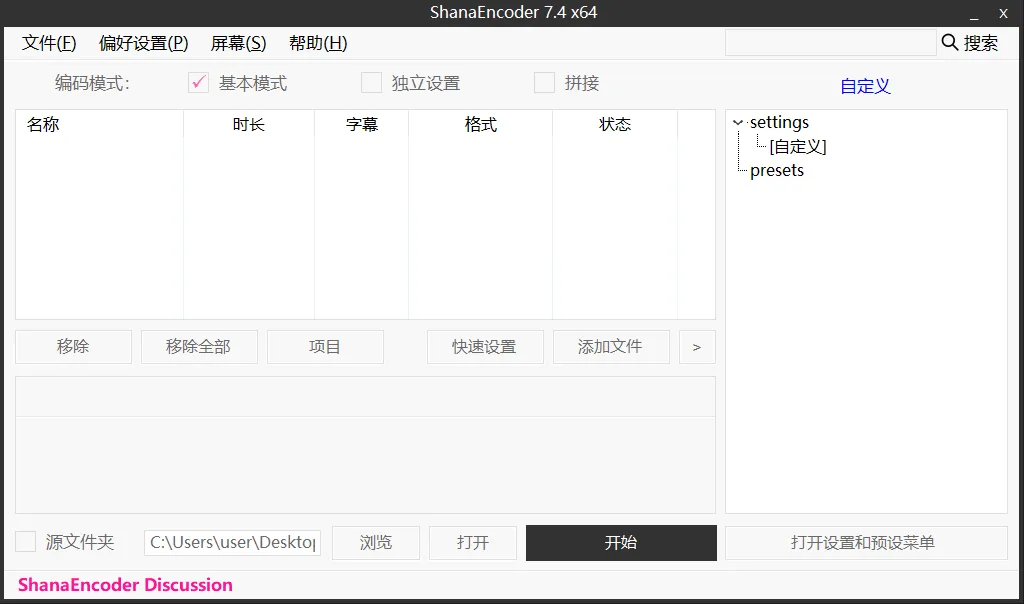Collapse the settings tree node
Image resolution: width=1024 pixels, height=604 pixels.
[x=738, y=122]
